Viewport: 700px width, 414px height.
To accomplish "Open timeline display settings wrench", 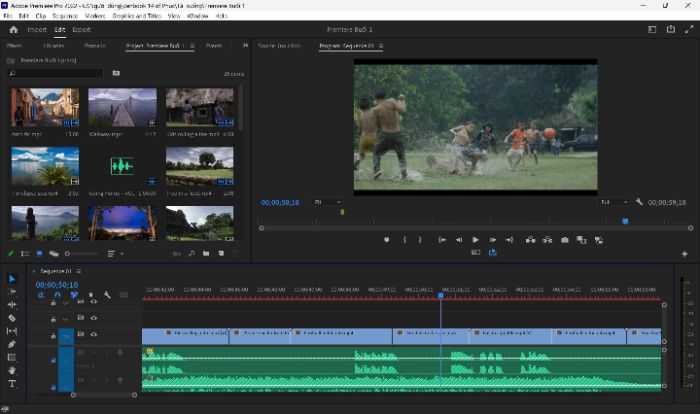I will tap(107, 295).
